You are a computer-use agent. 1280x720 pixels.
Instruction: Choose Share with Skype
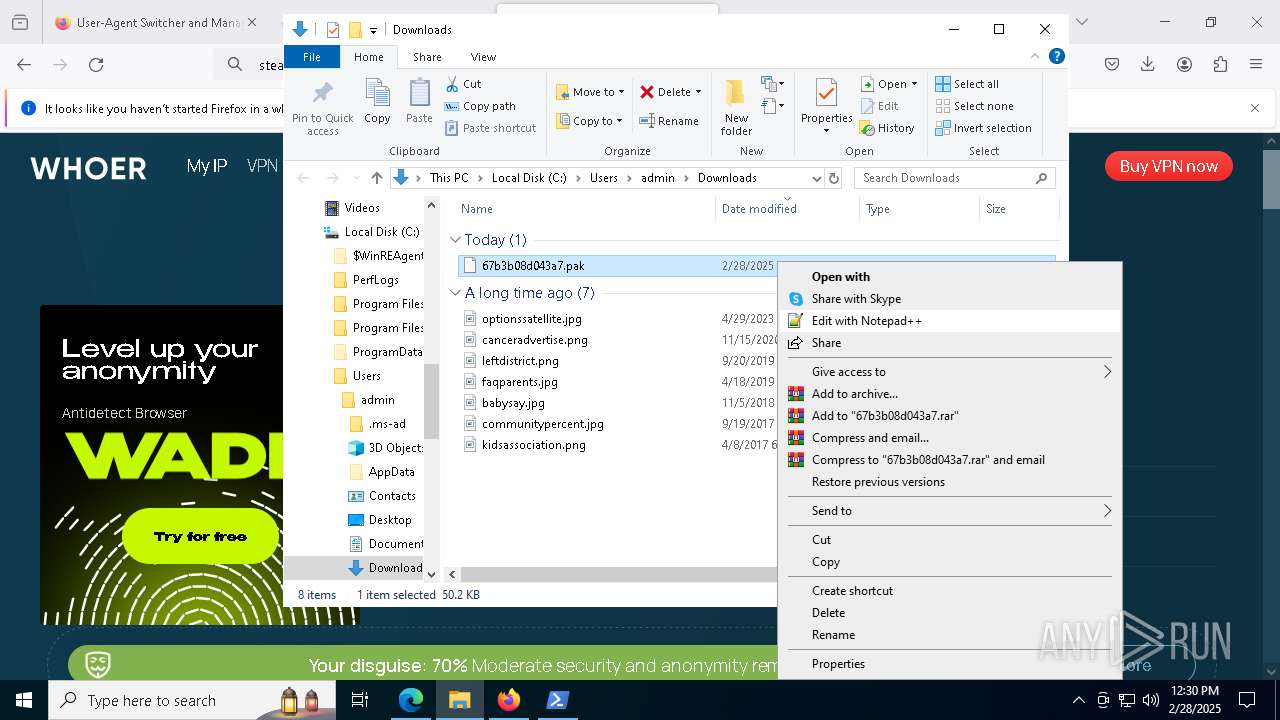(949, 299)
